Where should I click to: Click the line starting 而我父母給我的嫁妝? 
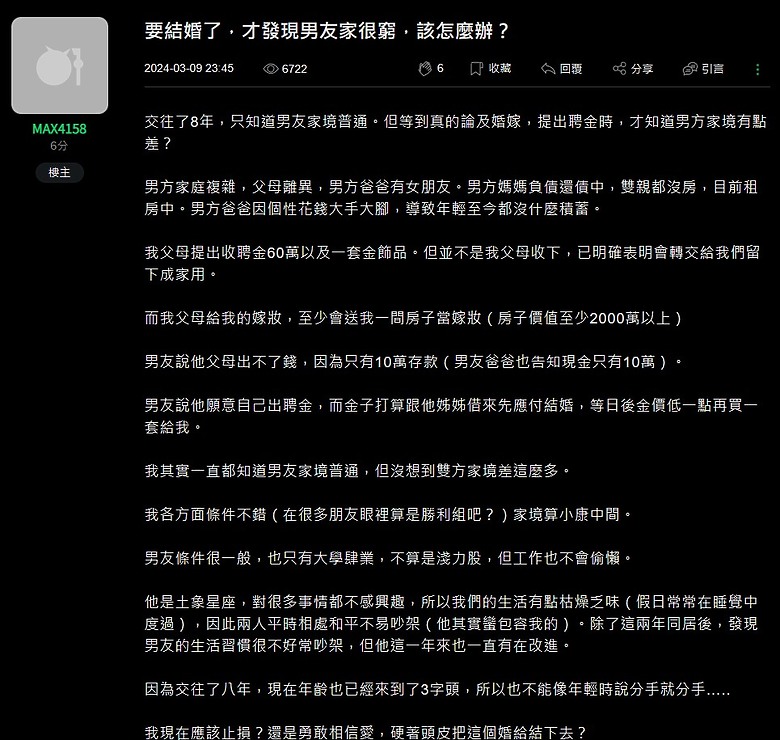413,318
